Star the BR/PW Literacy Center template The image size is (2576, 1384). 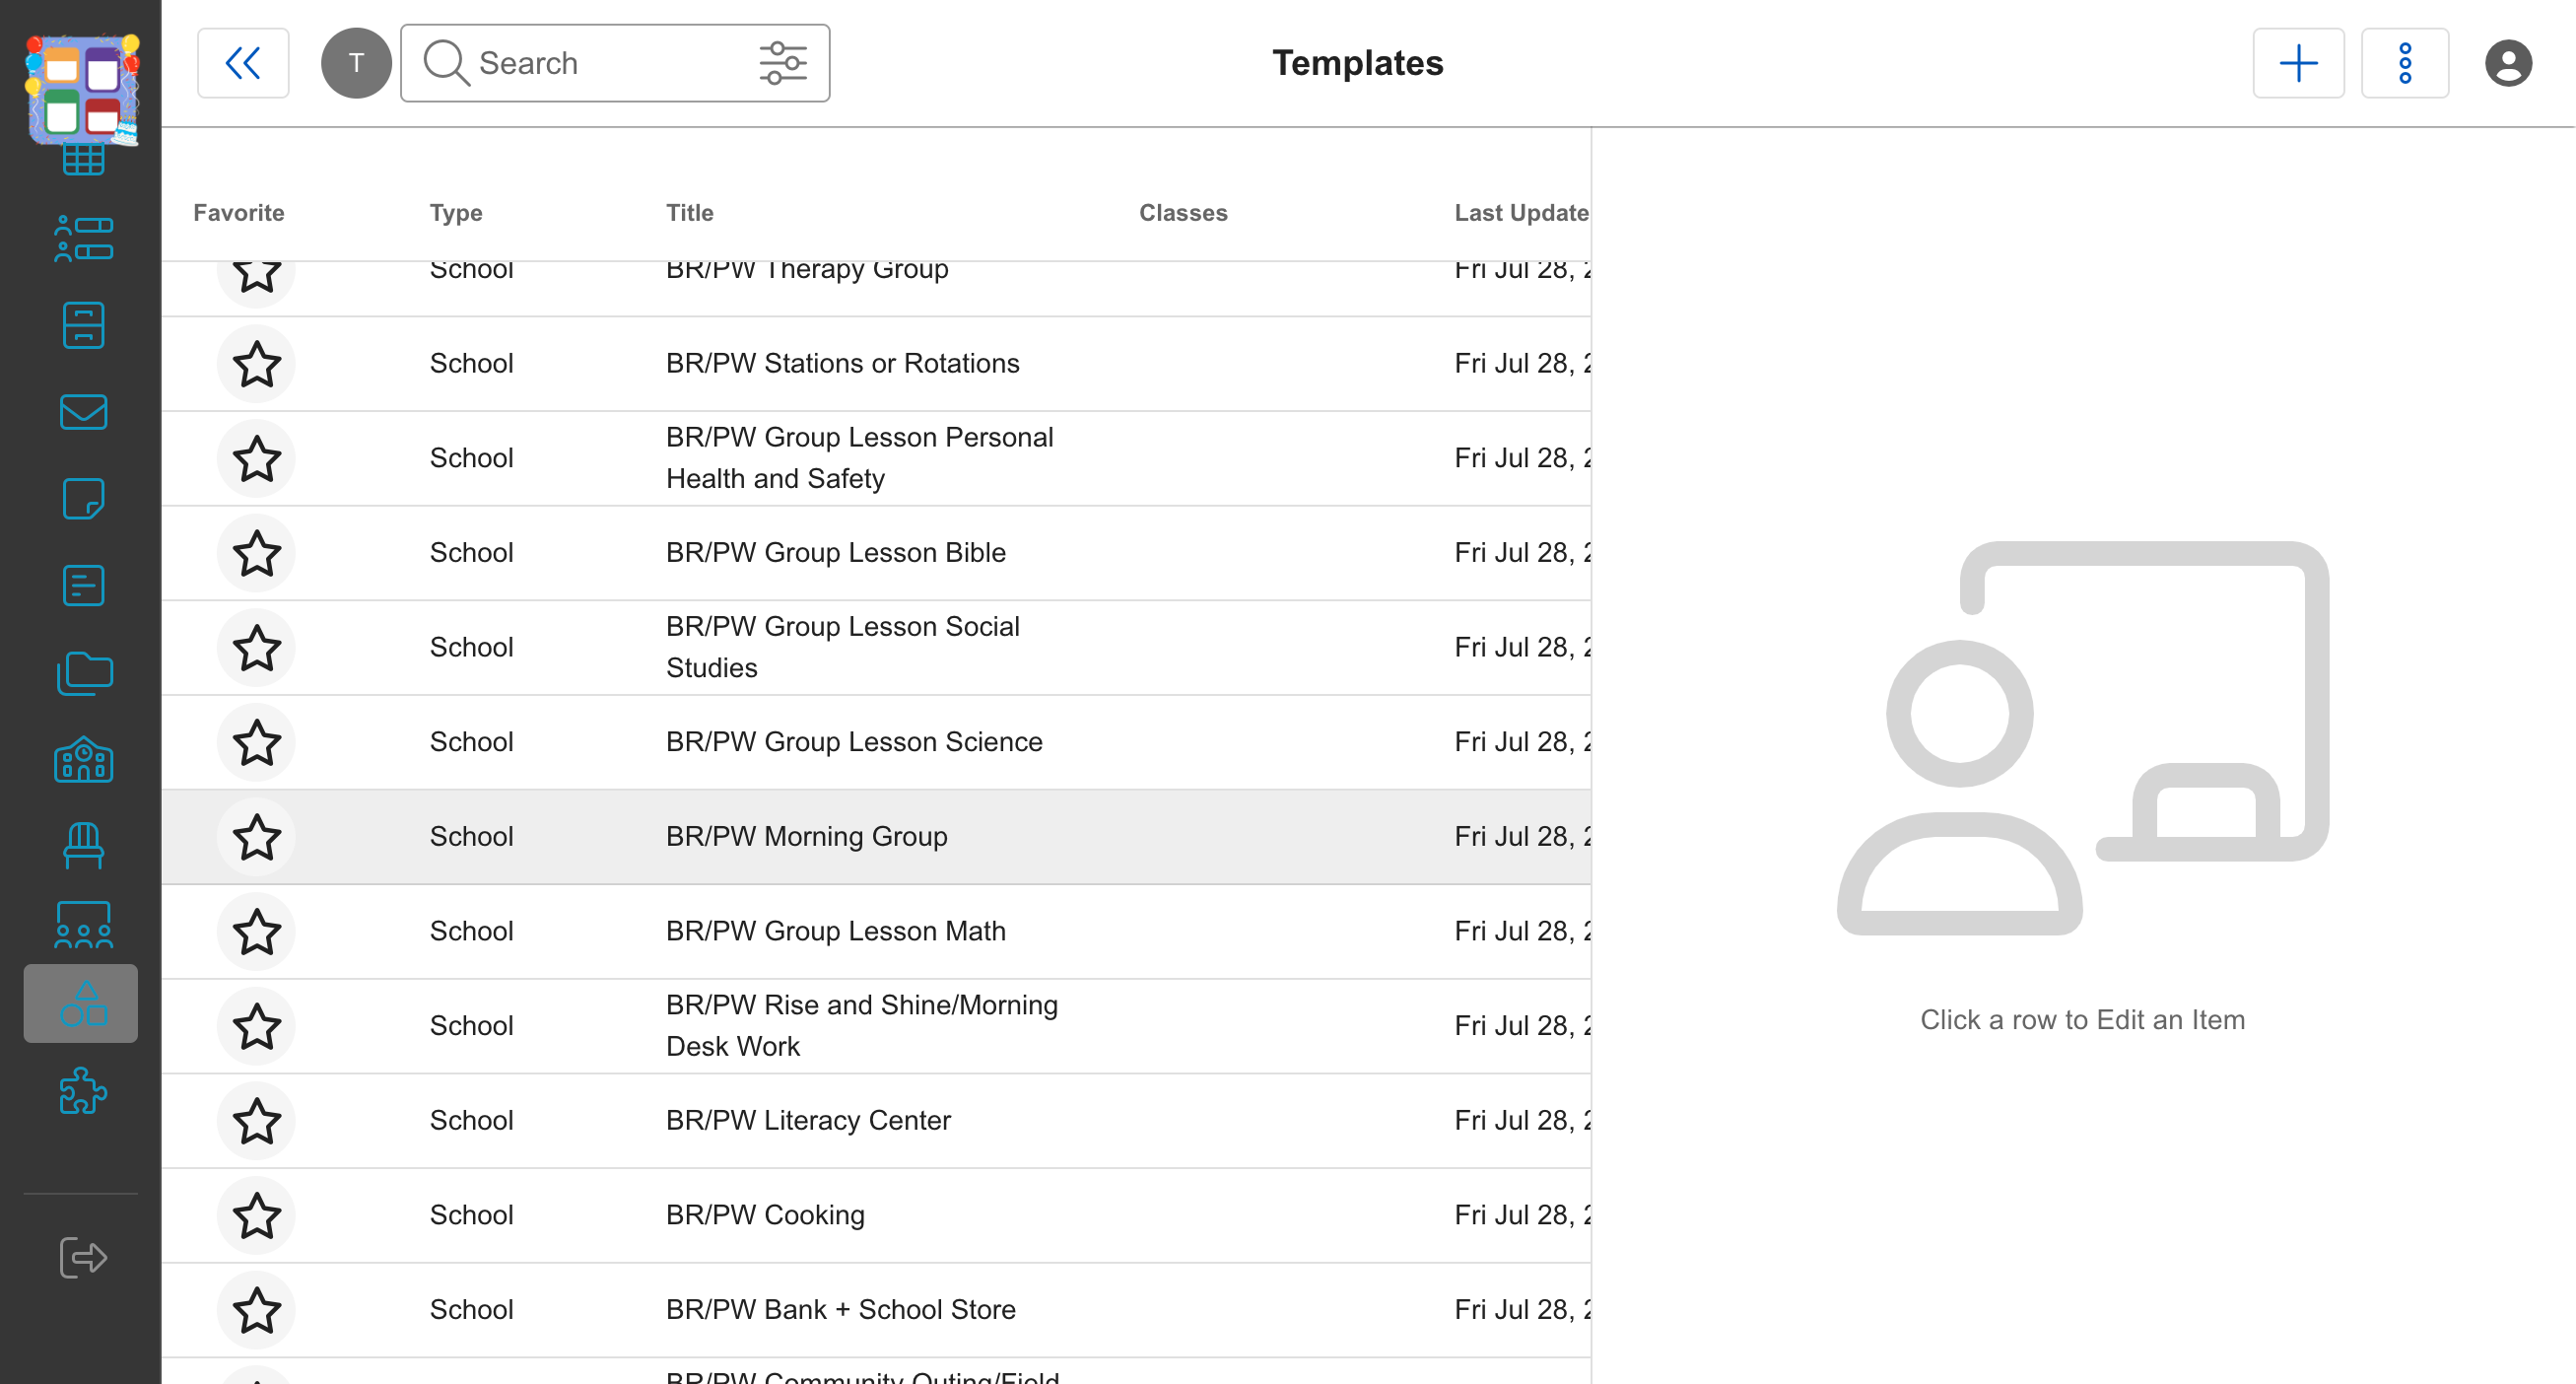[257, 1121]
